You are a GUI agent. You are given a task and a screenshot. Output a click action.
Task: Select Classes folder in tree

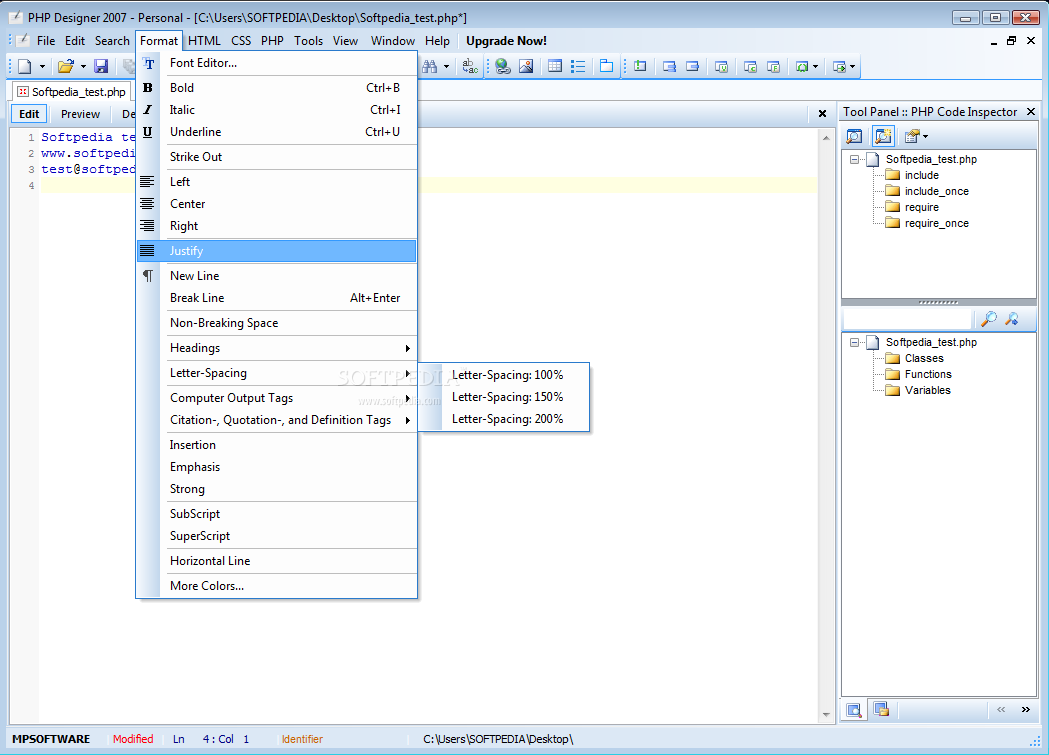pos(924,358)
